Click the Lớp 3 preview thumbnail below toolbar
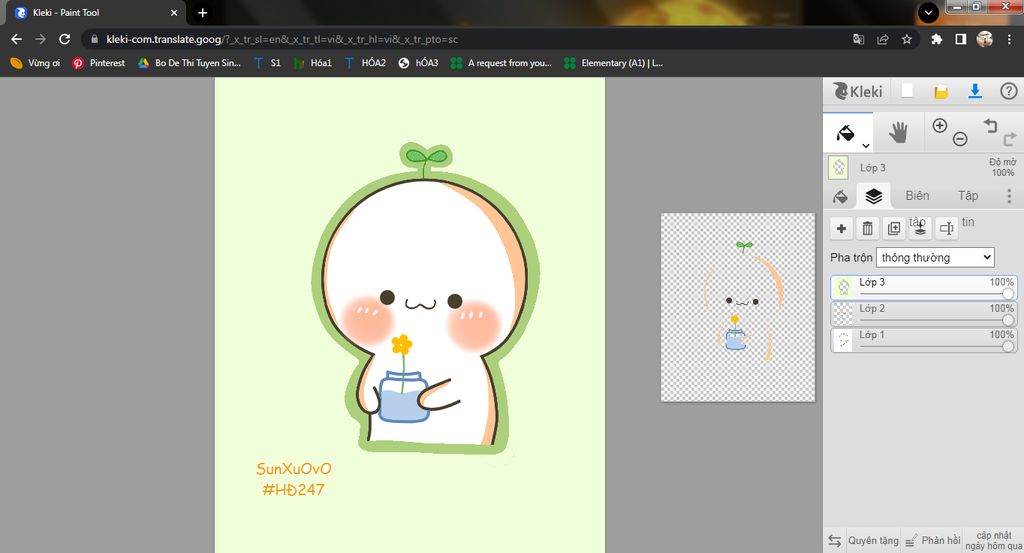 pos(839,168)
